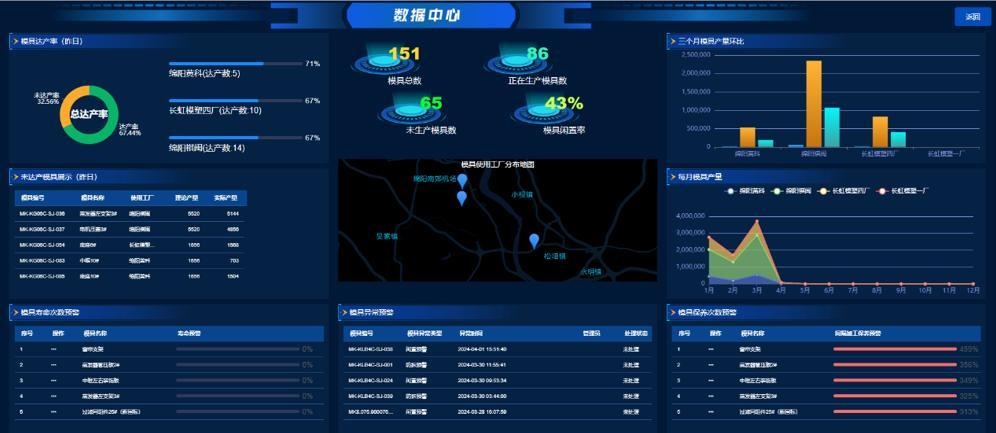Click arrow icon beside 每月模具产量 panel title
Screen dimensions: 996x433
672,177
